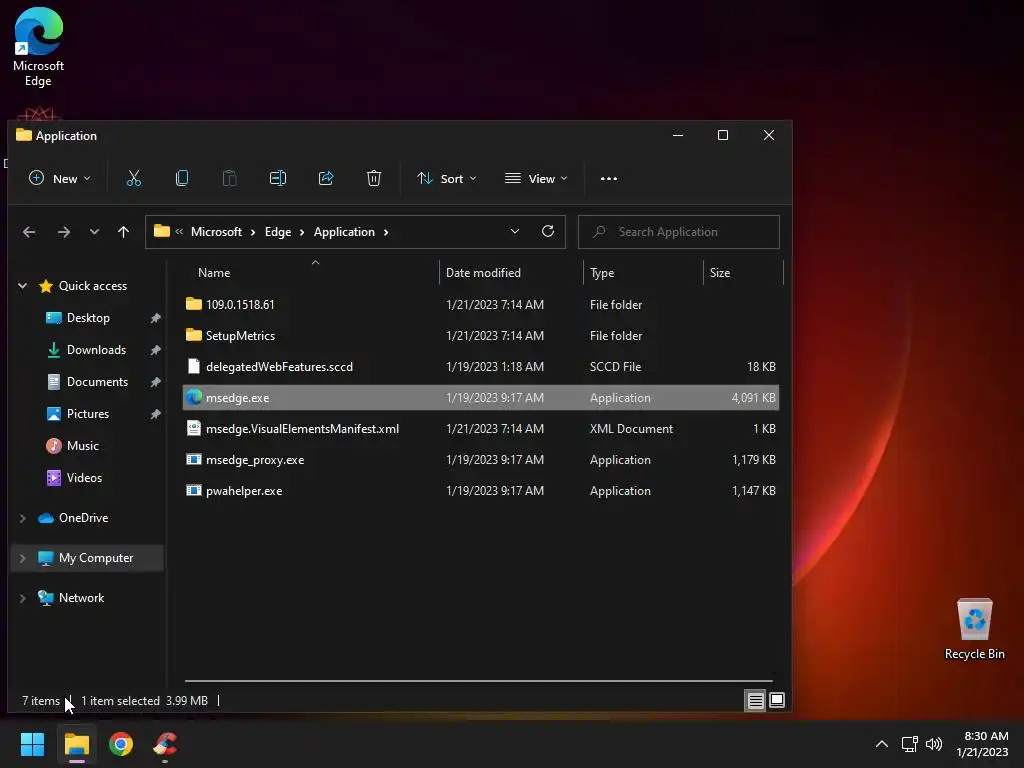Expand the Network tree node

[23, 598]
